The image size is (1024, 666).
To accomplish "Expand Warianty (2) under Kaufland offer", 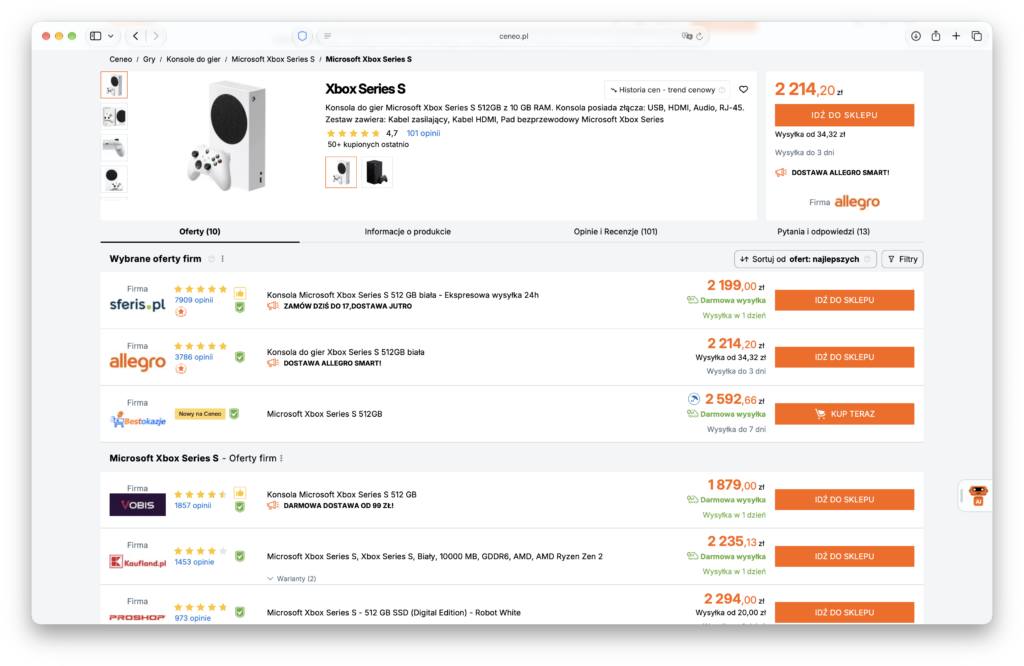I will [291, 579].
